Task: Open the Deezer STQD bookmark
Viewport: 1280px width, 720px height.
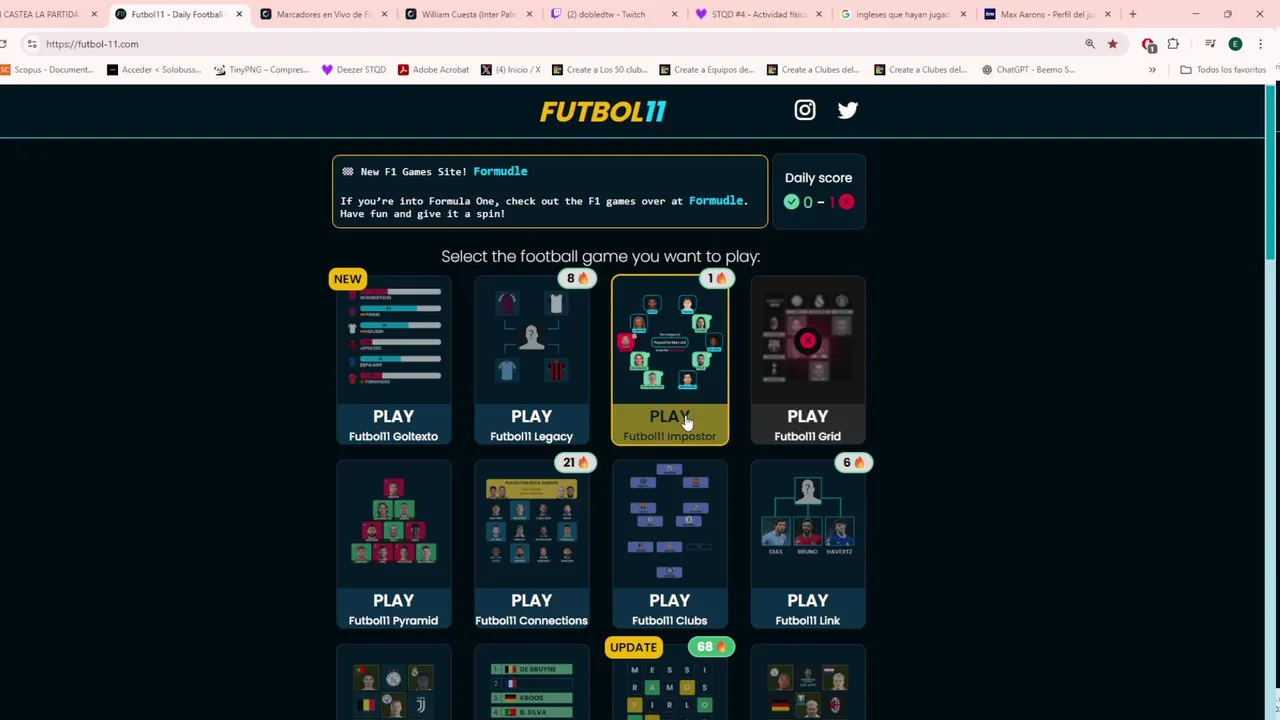Action: pyautogui.click(x=353, y=70)
